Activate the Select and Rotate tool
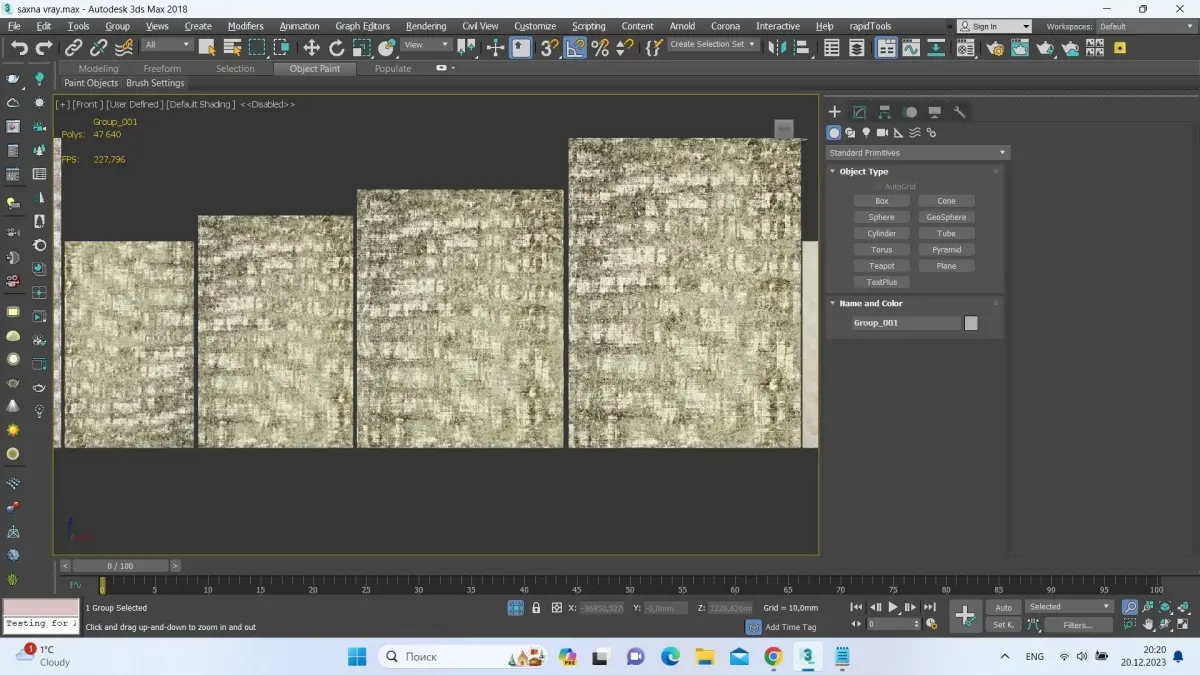The image size is (1200, 675). [337, 47]
